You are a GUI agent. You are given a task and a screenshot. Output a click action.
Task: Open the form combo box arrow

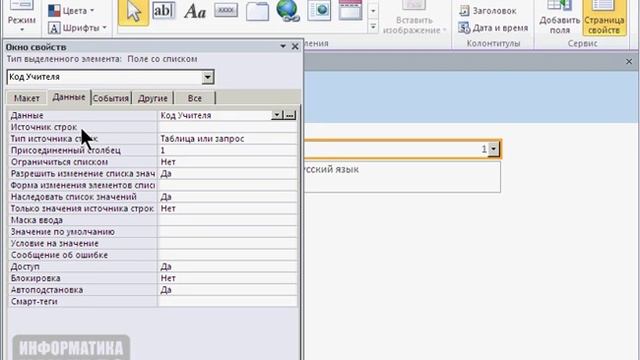tap(493, 149)
